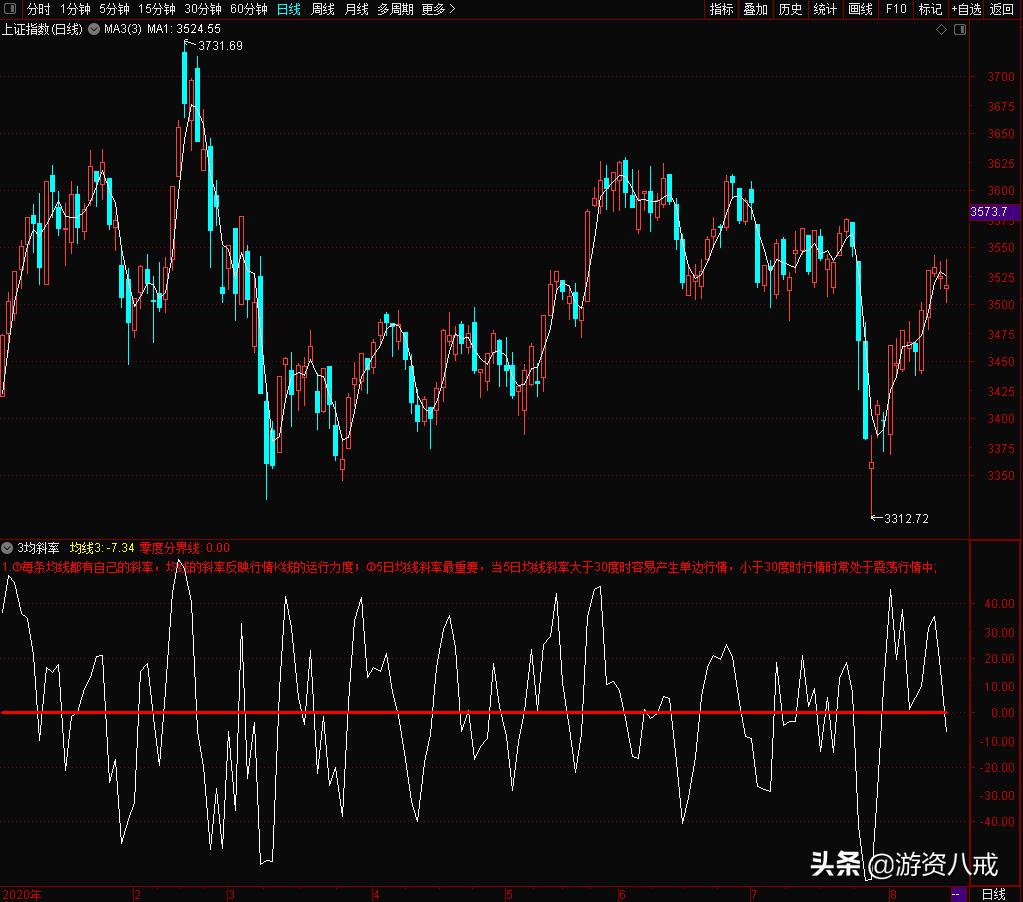
Task: Click the 3312.72 low price annotation
Action: coord(906,519)
